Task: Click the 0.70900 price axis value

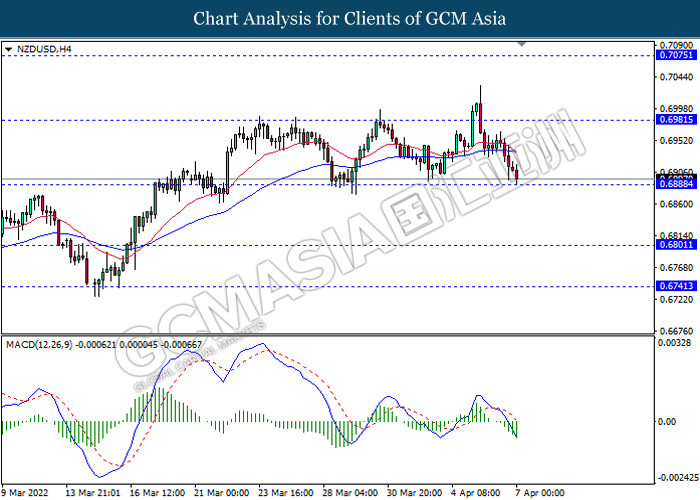Action: tap(677, 45)
